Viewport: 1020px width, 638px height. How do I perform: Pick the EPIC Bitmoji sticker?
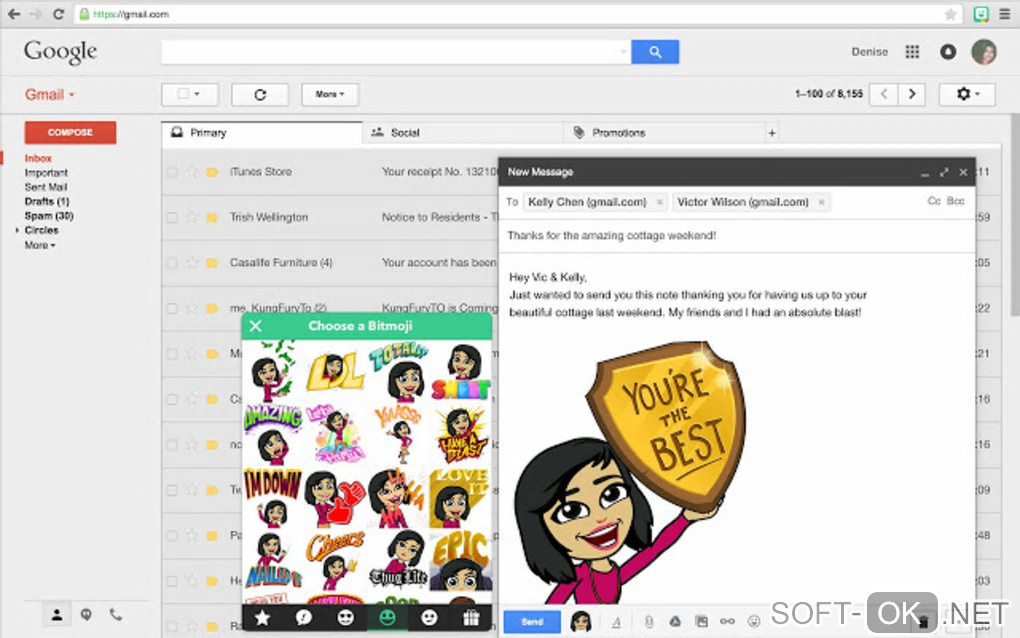coord(461,561)
